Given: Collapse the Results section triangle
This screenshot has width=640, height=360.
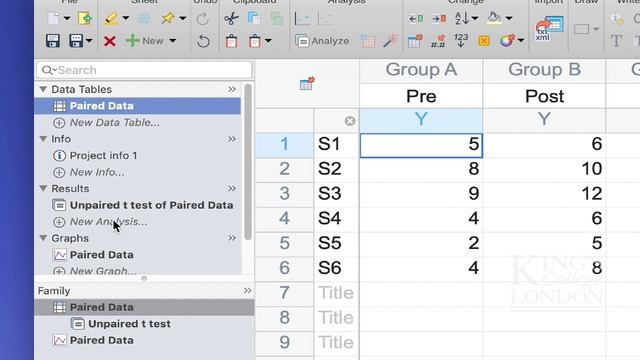Looking at the screenshot, I should [43, 188].
